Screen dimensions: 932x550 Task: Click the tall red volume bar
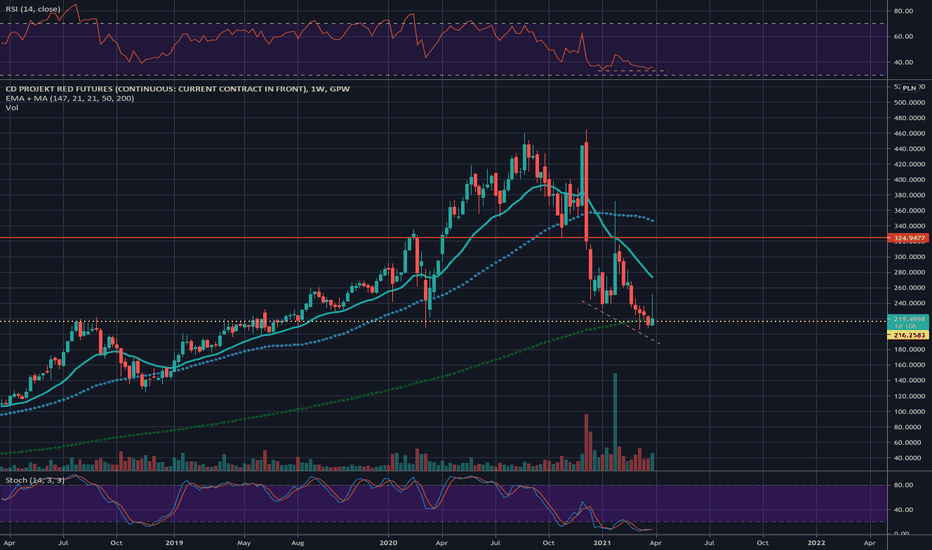pos(587,442)
